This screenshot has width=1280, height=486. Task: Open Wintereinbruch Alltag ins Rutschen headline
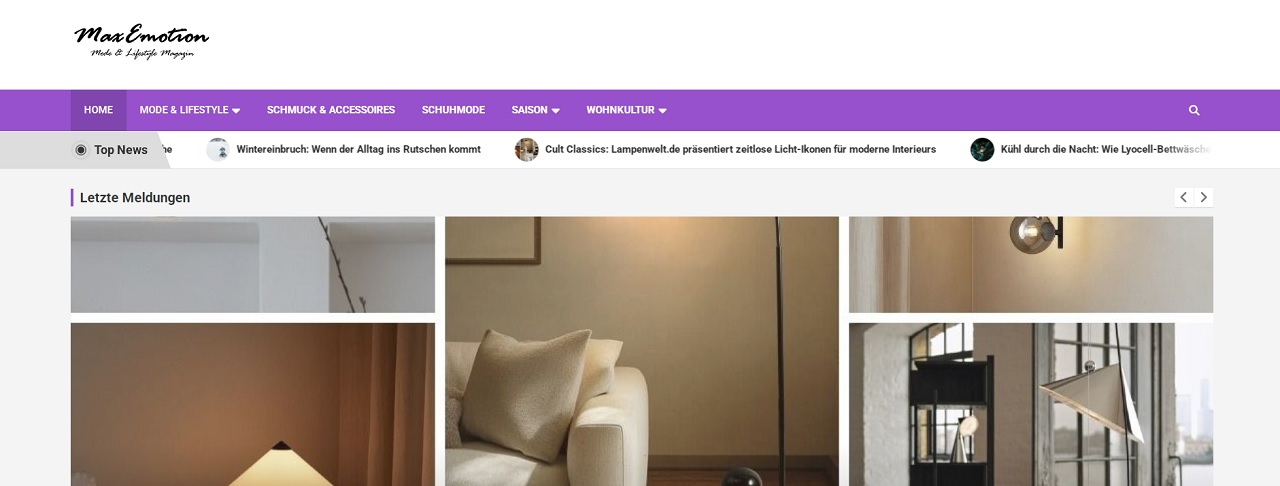click(358, 150)
